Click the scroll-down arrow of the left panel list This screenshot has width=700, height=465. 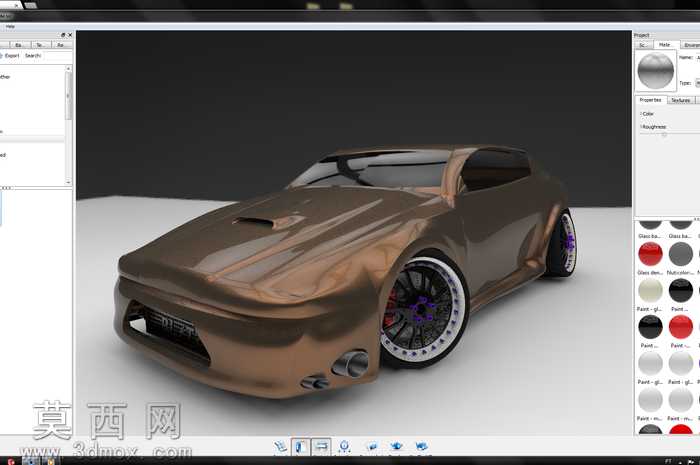click(x=68, y=182)
